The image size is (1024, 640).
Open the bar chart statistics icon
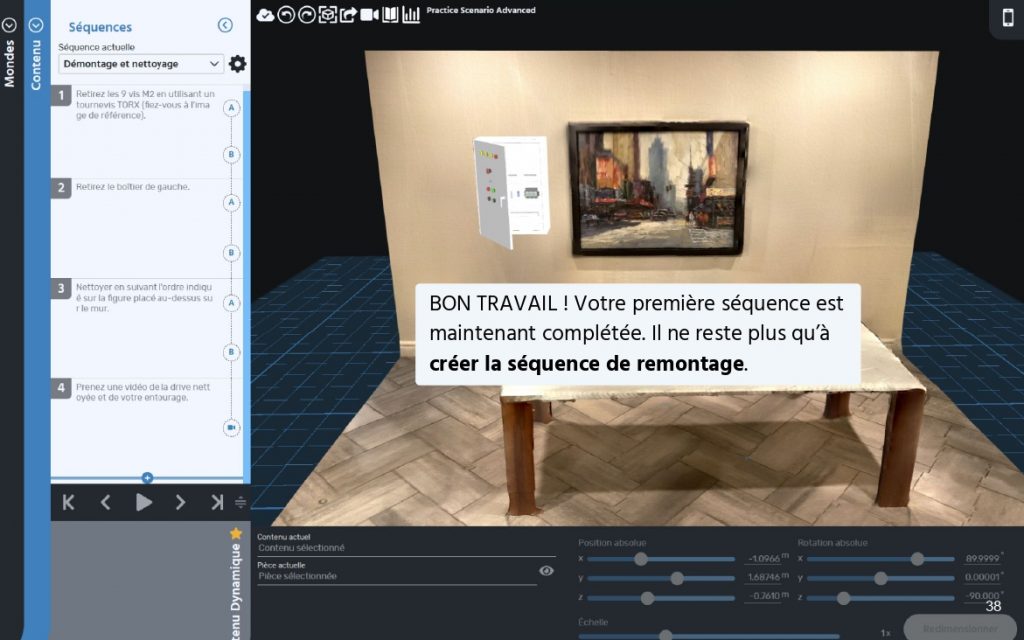[411, 15]
